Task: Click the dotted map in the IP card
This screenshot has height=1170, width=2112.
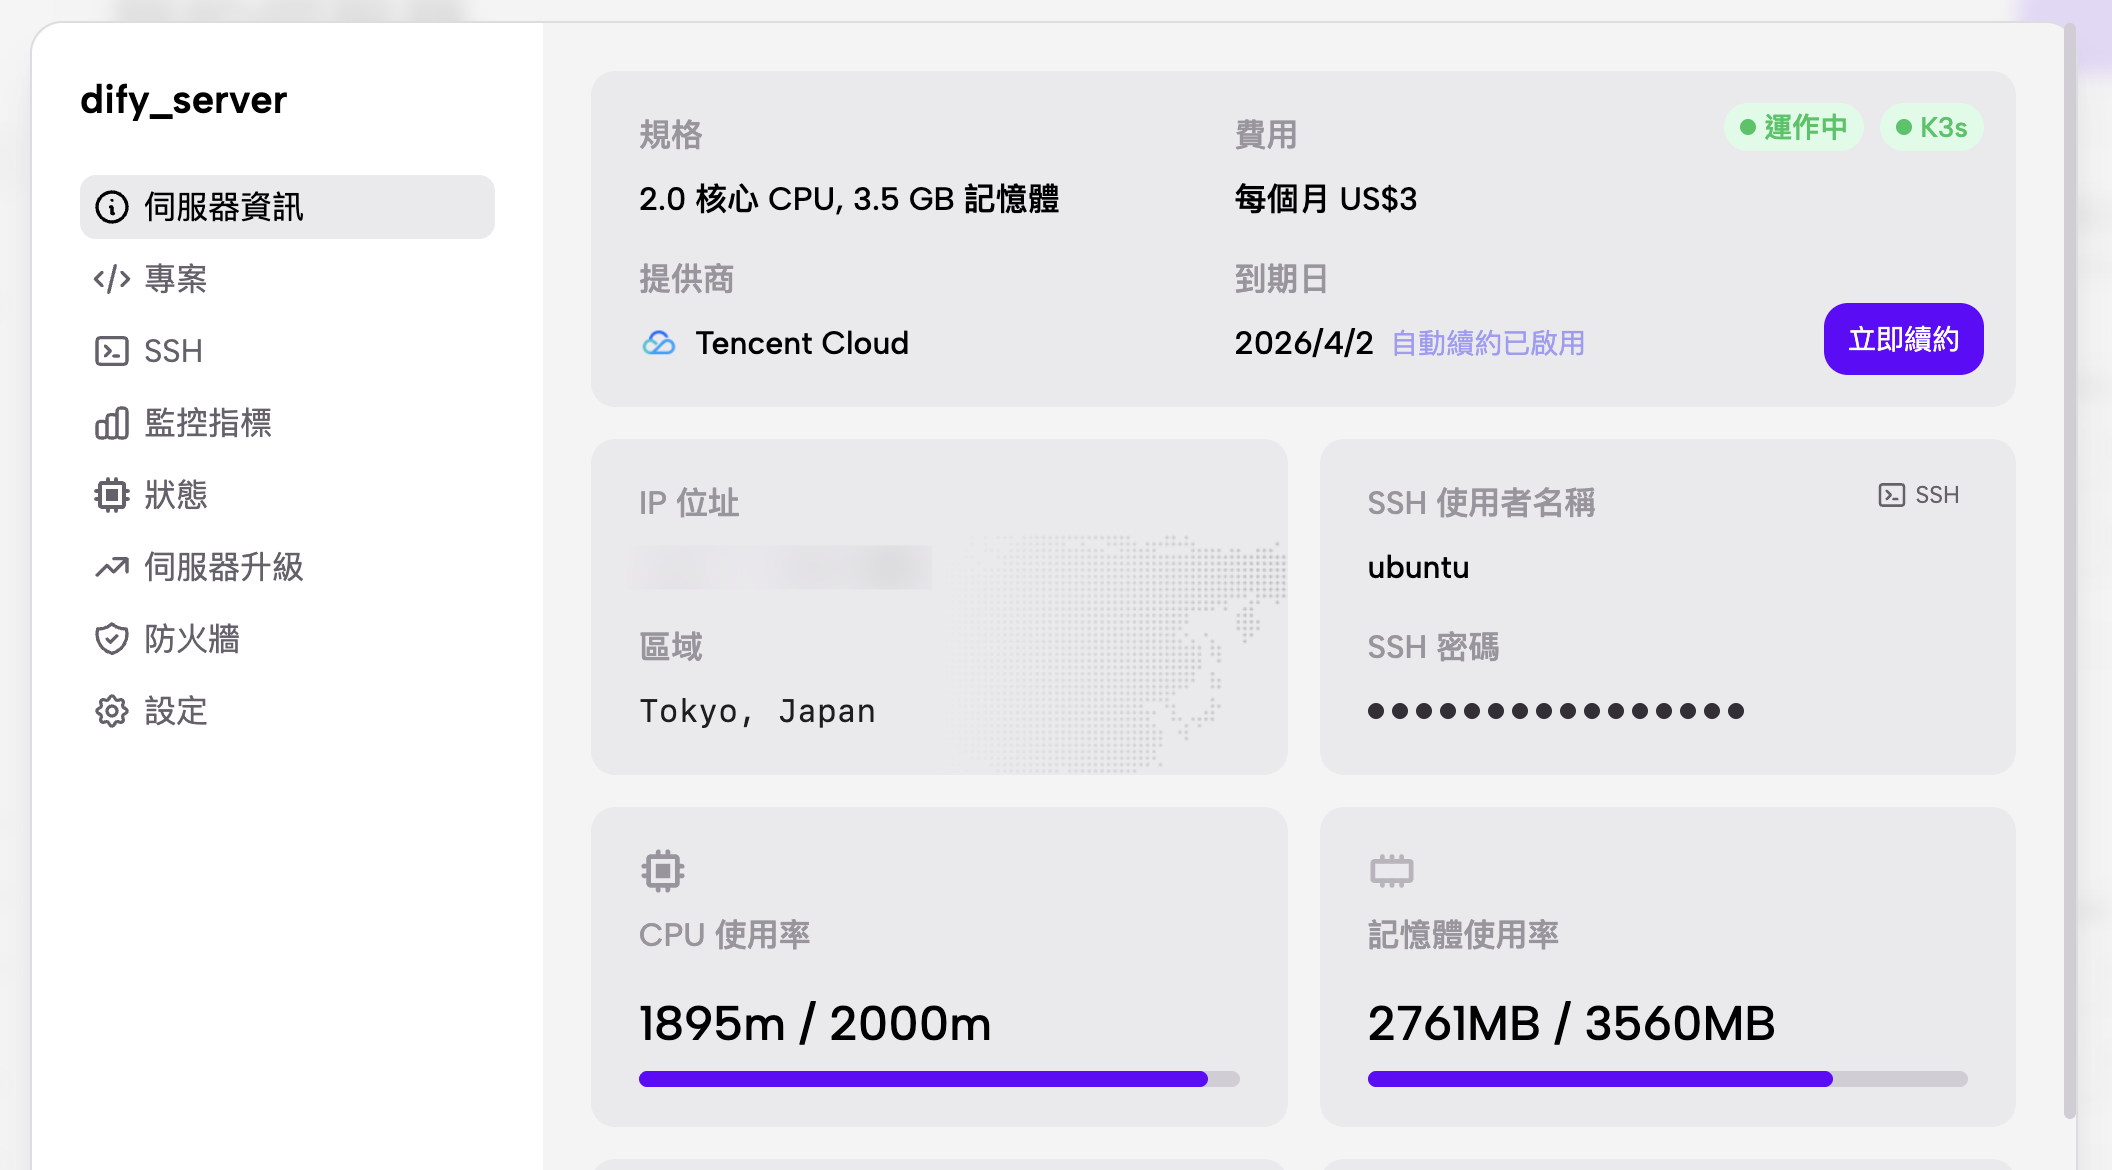Action: point(1120,653)
